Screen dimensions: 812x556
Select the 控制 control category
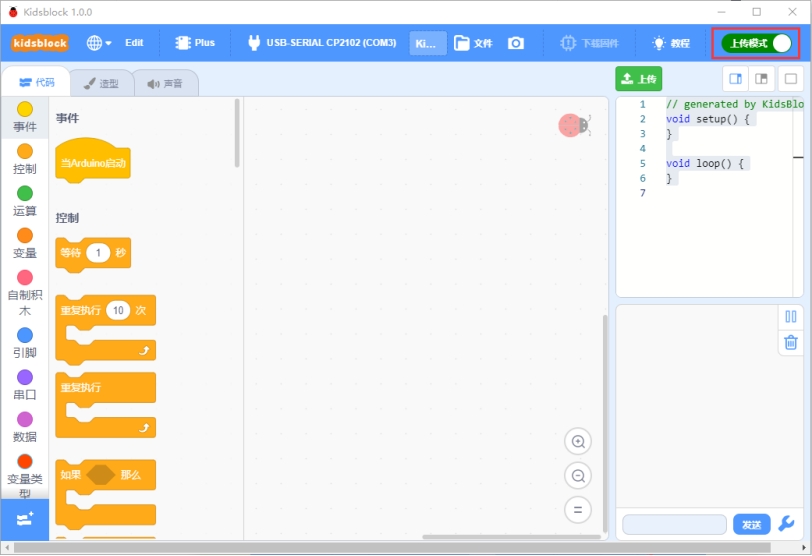click(25, 159)
